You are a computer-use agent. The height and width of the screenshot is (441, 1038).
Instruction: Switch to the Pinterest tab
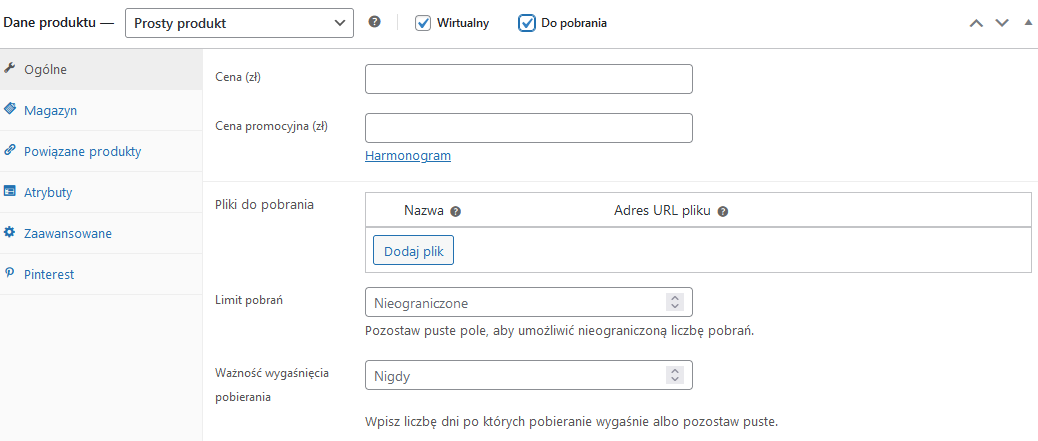tap(101, 275)
